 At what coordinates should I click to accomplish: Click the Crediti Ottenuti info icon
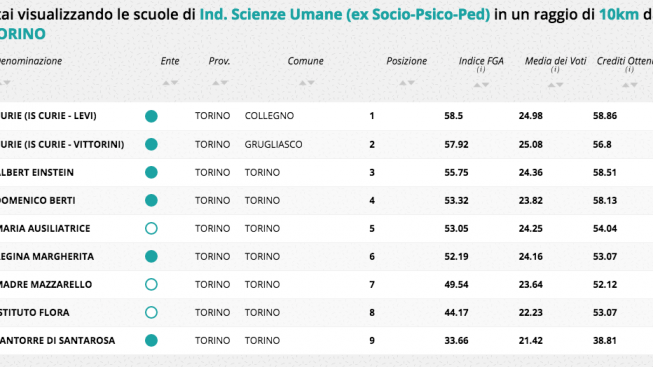point(629,70)
